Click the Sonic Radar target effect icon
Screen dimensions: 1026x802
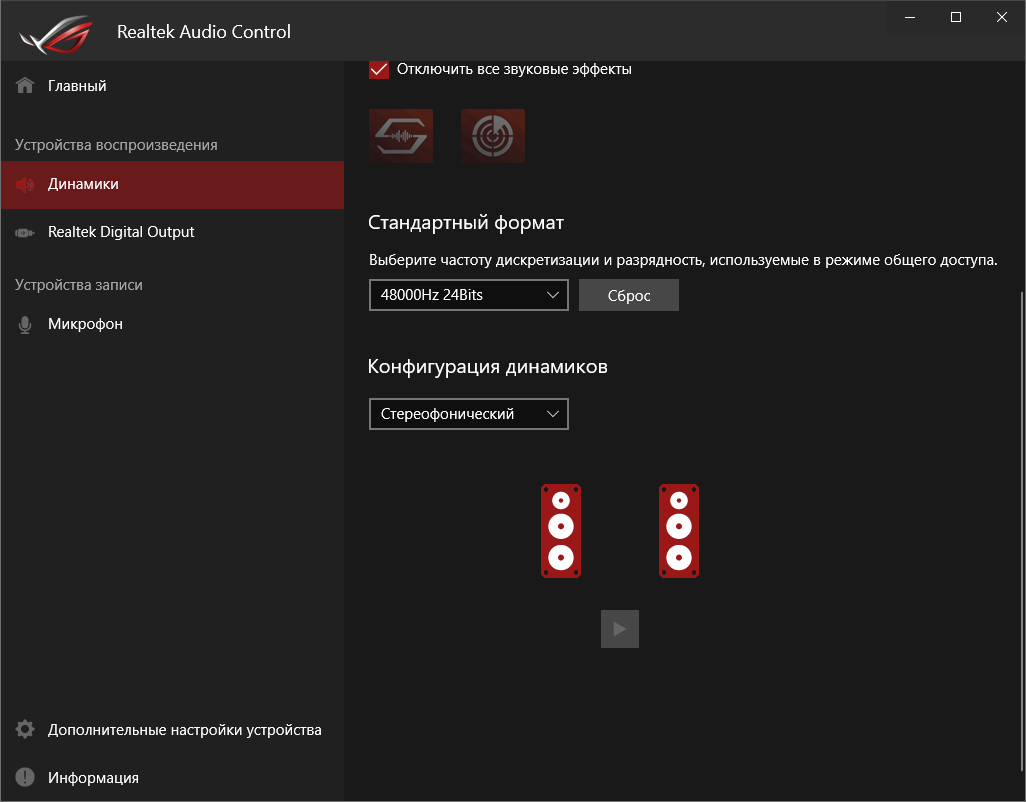pos(493,136)
